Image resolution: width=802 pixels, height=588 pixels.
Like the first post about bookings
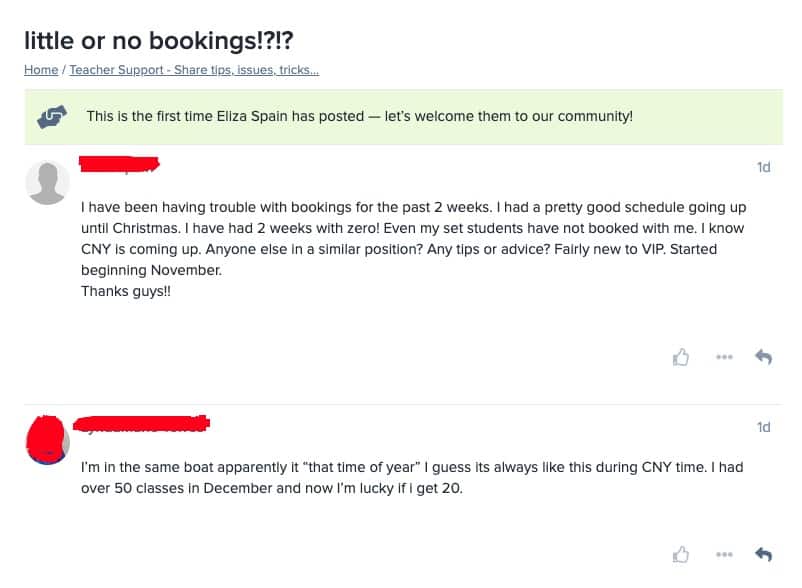(x=681, y=357)
